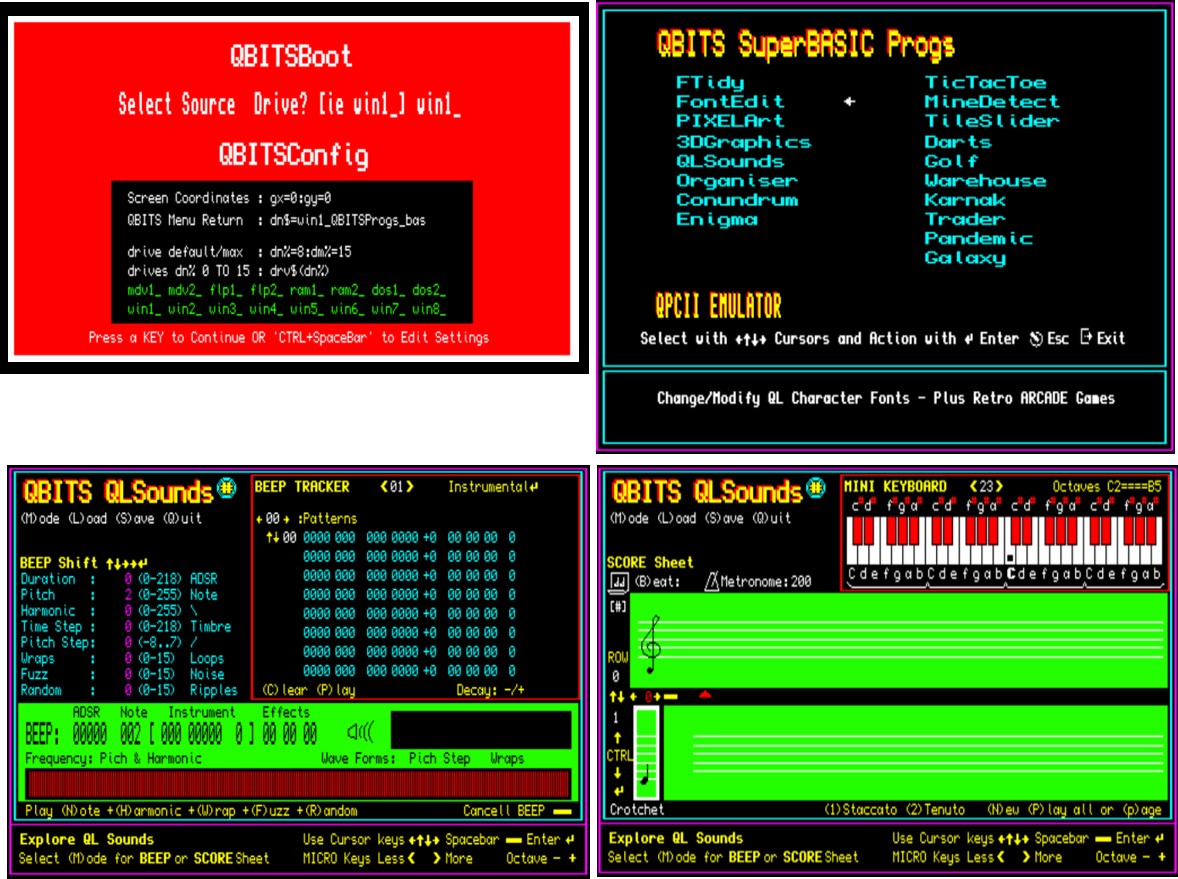Click the round hash logo in Mini Keyboard screen
1178x879 pixels.
pyautogui.click(x=815, y=488)
